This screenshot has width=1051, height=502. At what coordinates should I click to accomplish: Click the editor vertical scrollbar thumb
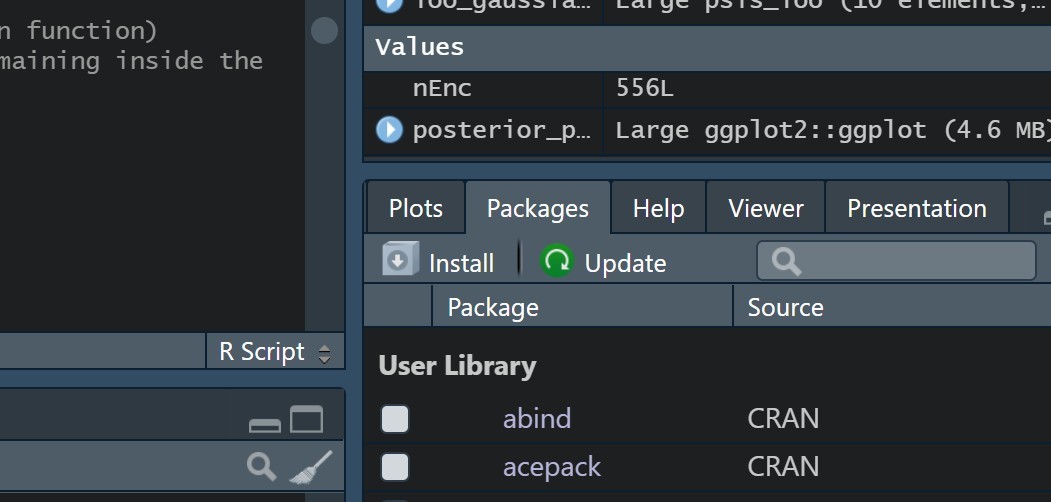coord(324,30)
